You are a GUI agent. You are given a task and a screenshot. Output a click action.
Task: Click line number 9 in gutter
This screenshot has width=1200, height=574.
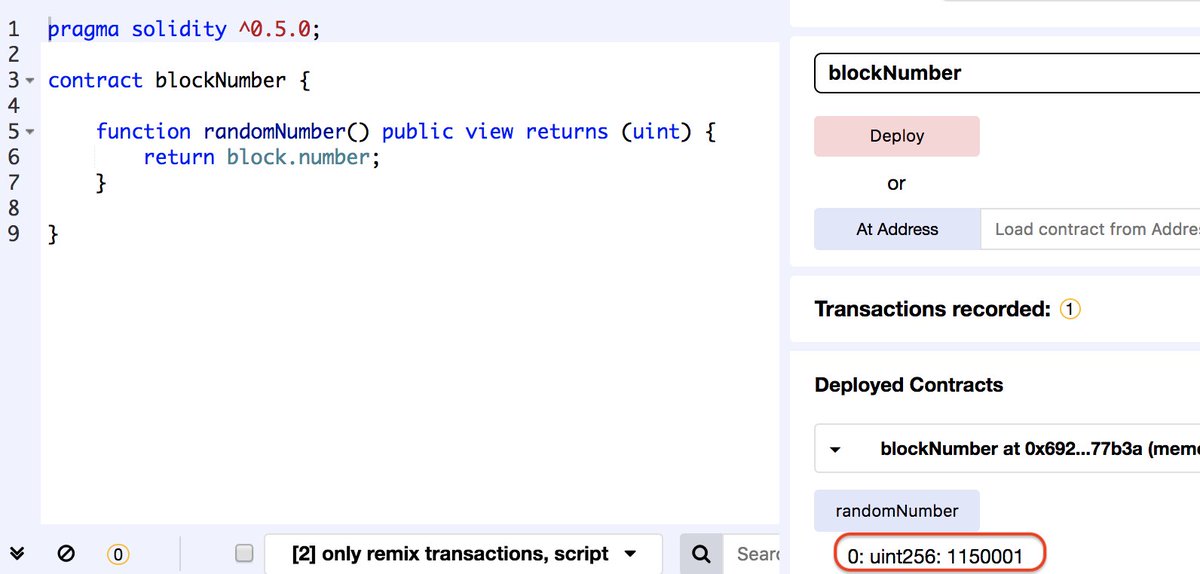click(14, 233)
